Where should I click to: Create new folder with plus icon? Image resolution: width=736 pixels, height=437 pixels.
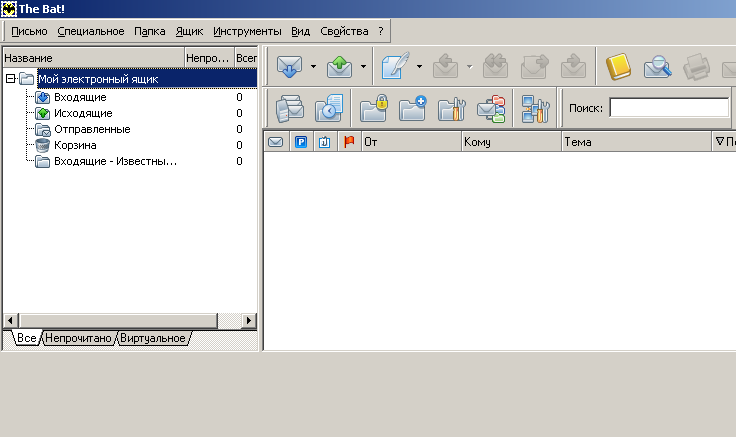point(413,108)
